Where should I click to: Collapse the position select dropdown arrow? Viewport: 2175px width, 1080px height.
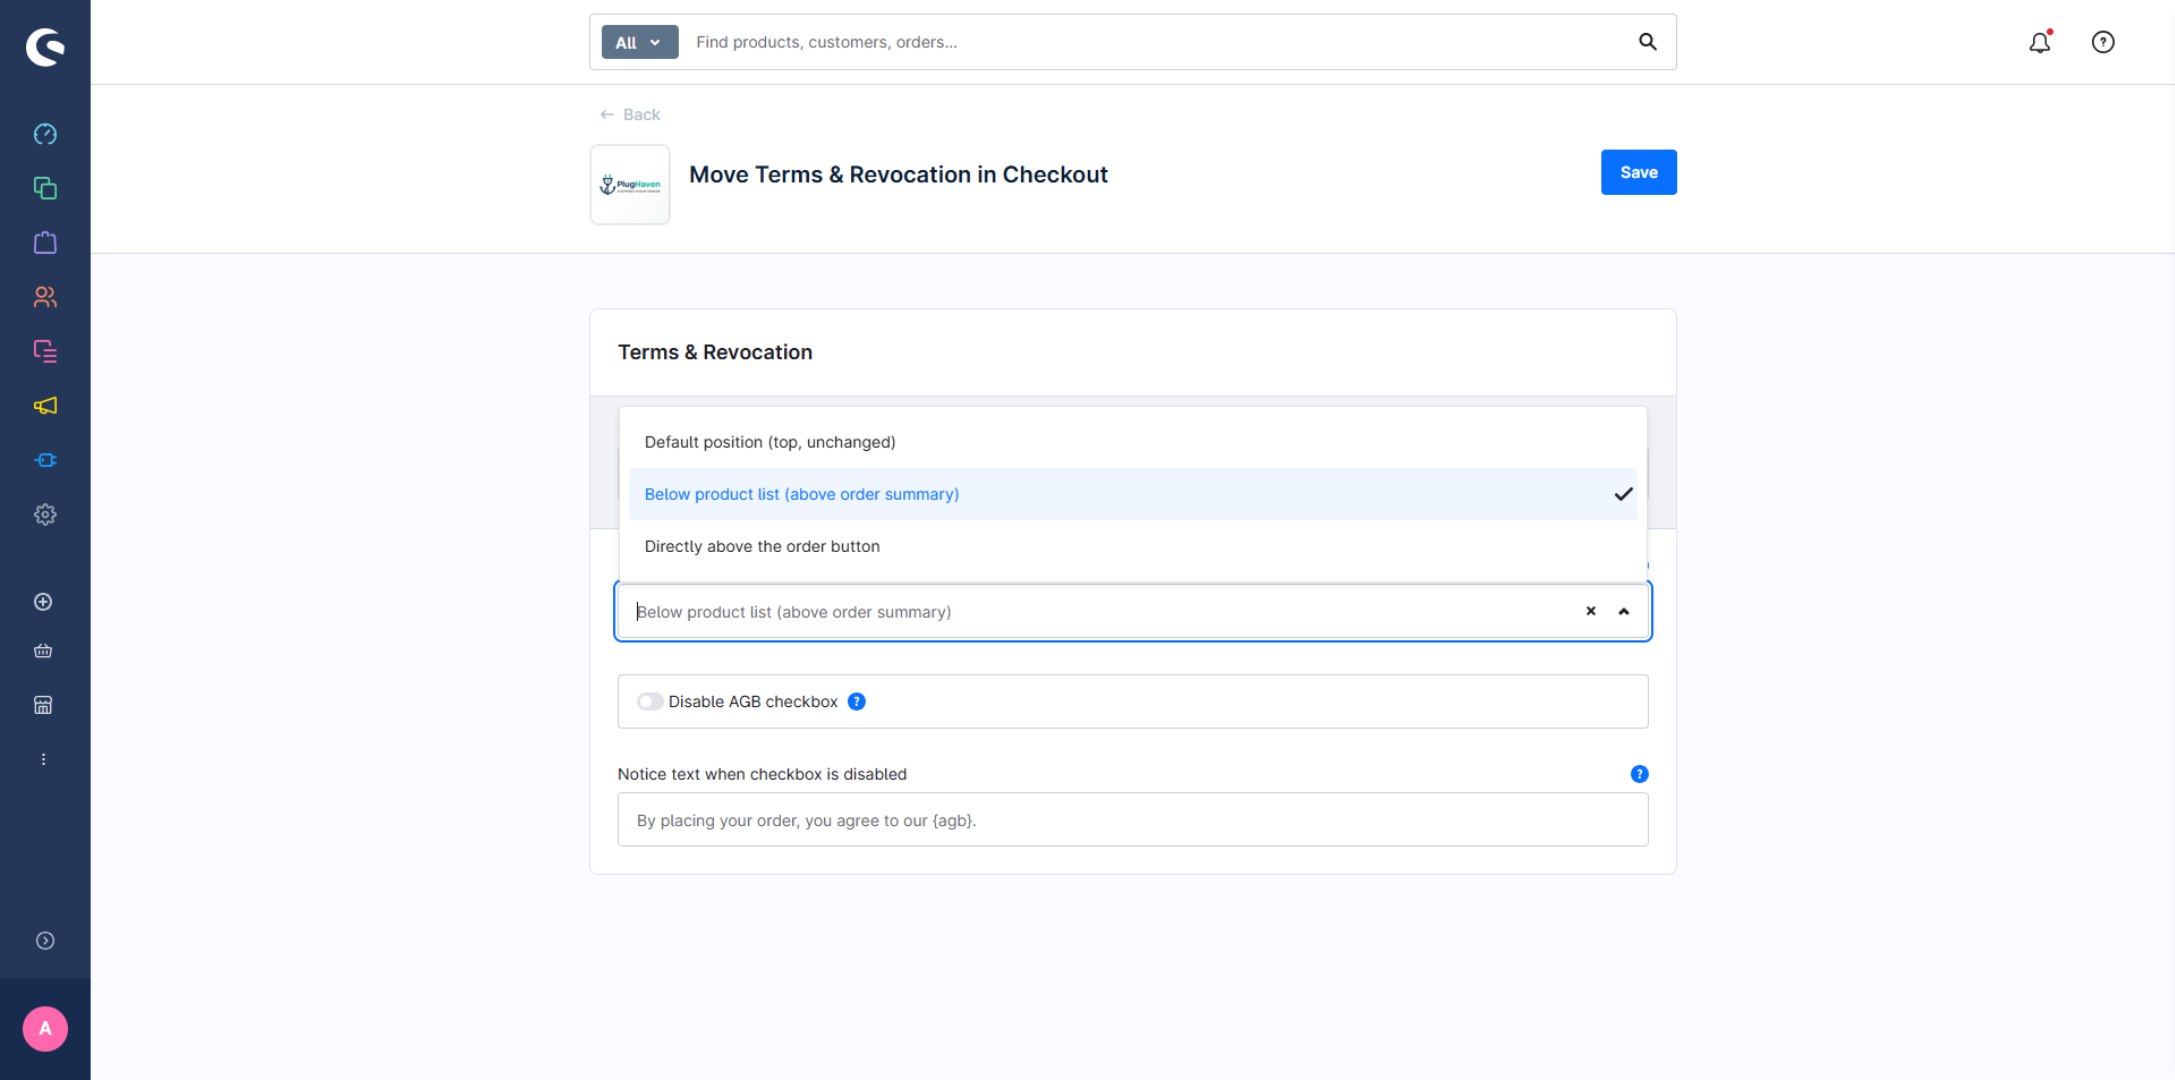click(x=1624, y=611)
